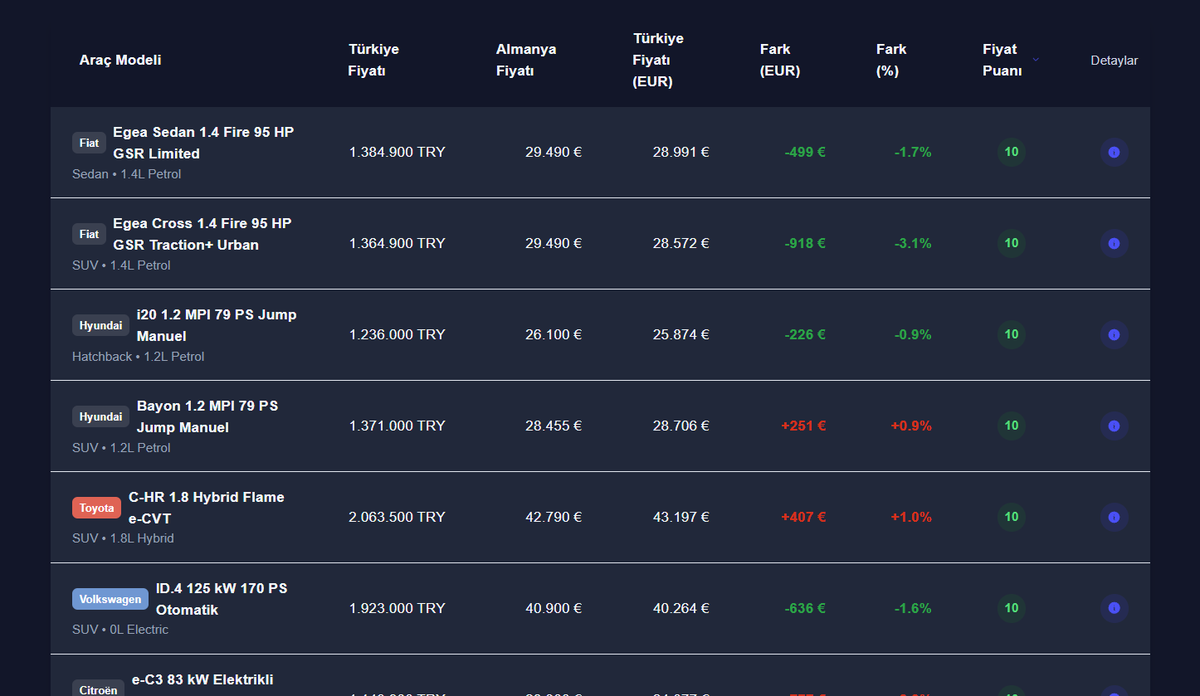Screen dimensions: 1200x696
Task: Click EUR price 28.991 €
Action: 681,152
